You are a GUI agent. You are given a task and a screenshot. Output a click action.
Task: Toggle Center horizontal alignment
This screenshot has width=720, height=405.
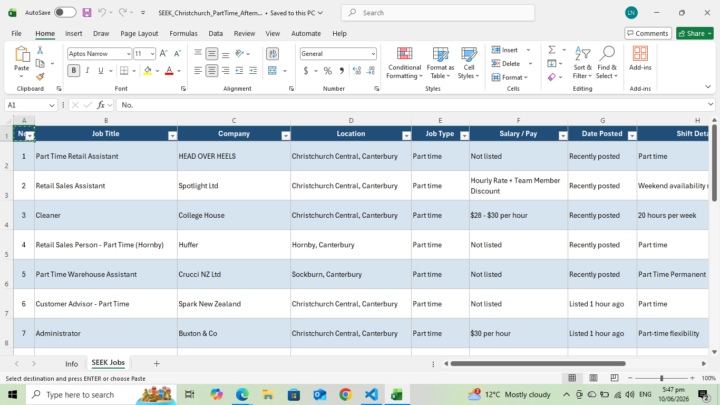[x=212, y=71]
